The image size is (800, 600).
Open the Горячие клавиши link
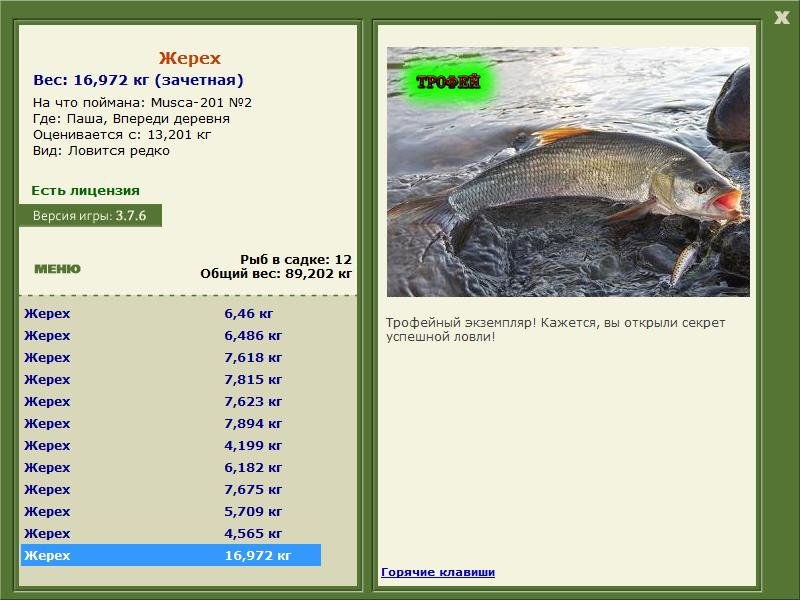pos(438,572)
